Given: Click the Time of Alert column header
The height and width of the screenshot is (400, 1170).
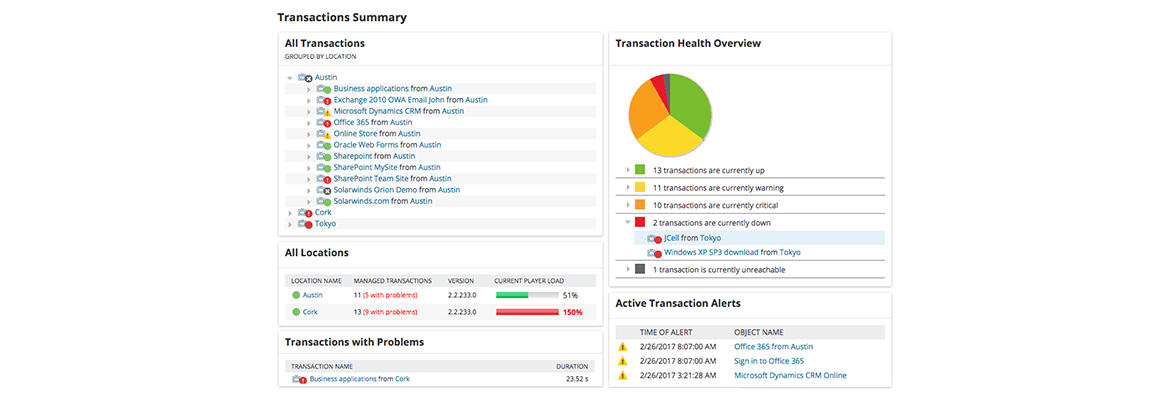Looking at the screenshot, I should coord(666,332).
